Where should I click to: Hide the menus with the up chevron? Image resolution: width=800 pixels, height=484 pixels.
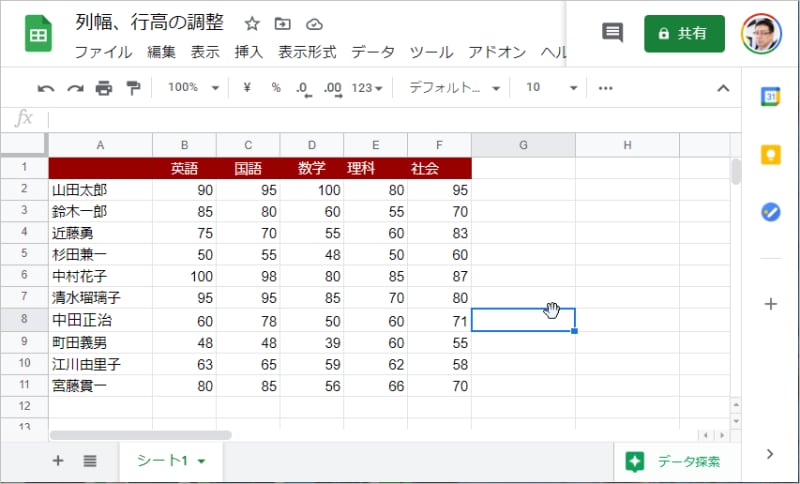tap(723, 88)
